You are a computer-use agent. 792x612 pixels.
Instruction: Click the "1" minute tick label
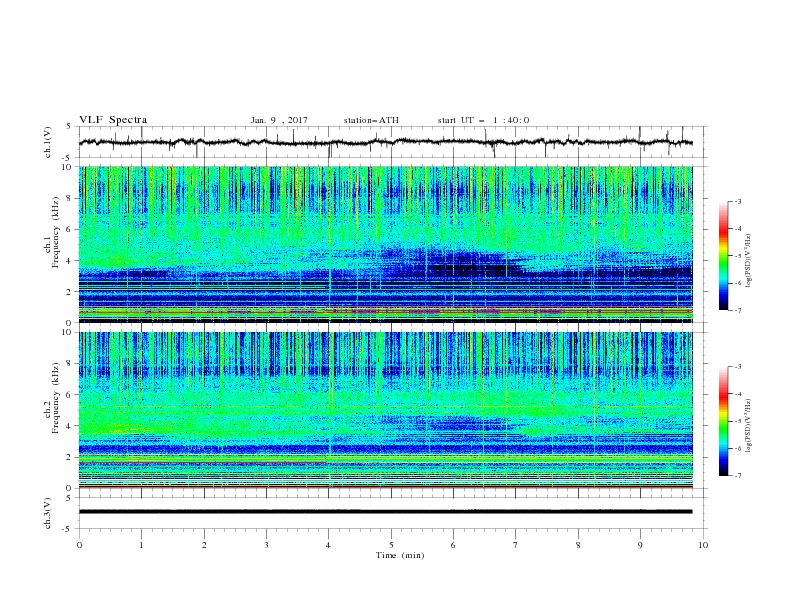pos(141,545)
